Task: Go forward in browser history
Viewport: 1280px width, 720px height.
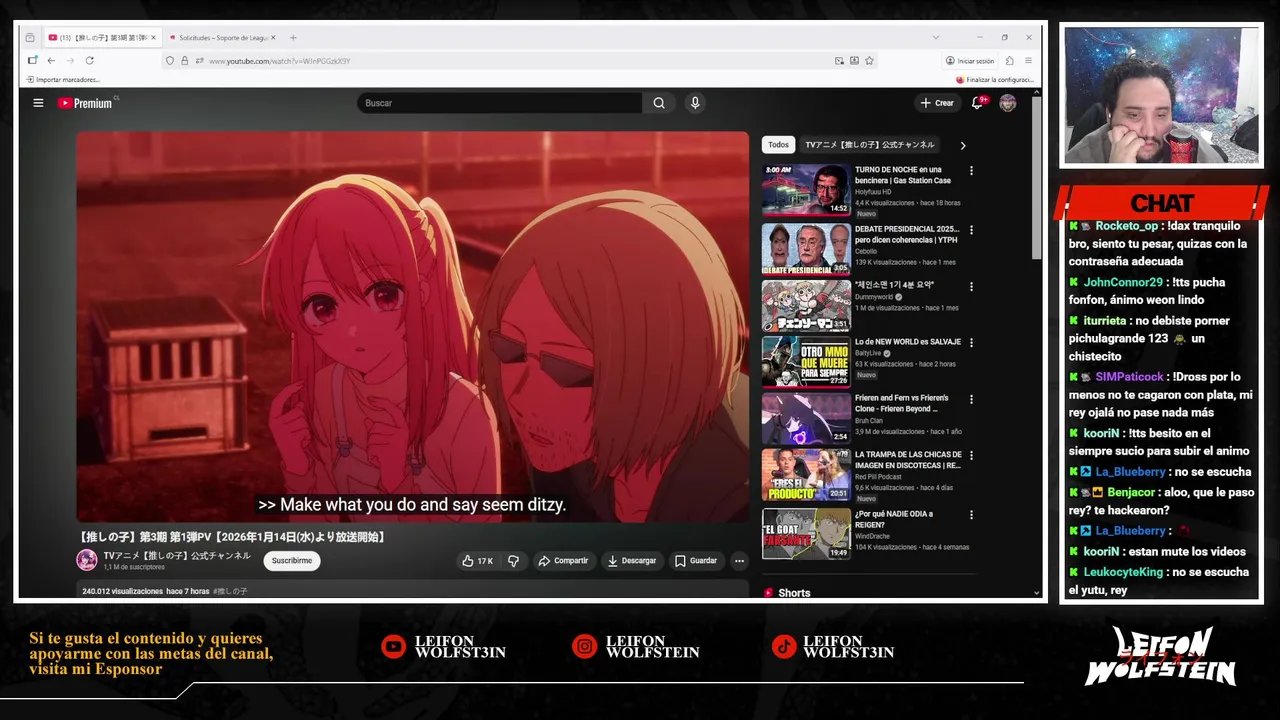Action: [70, 61]
